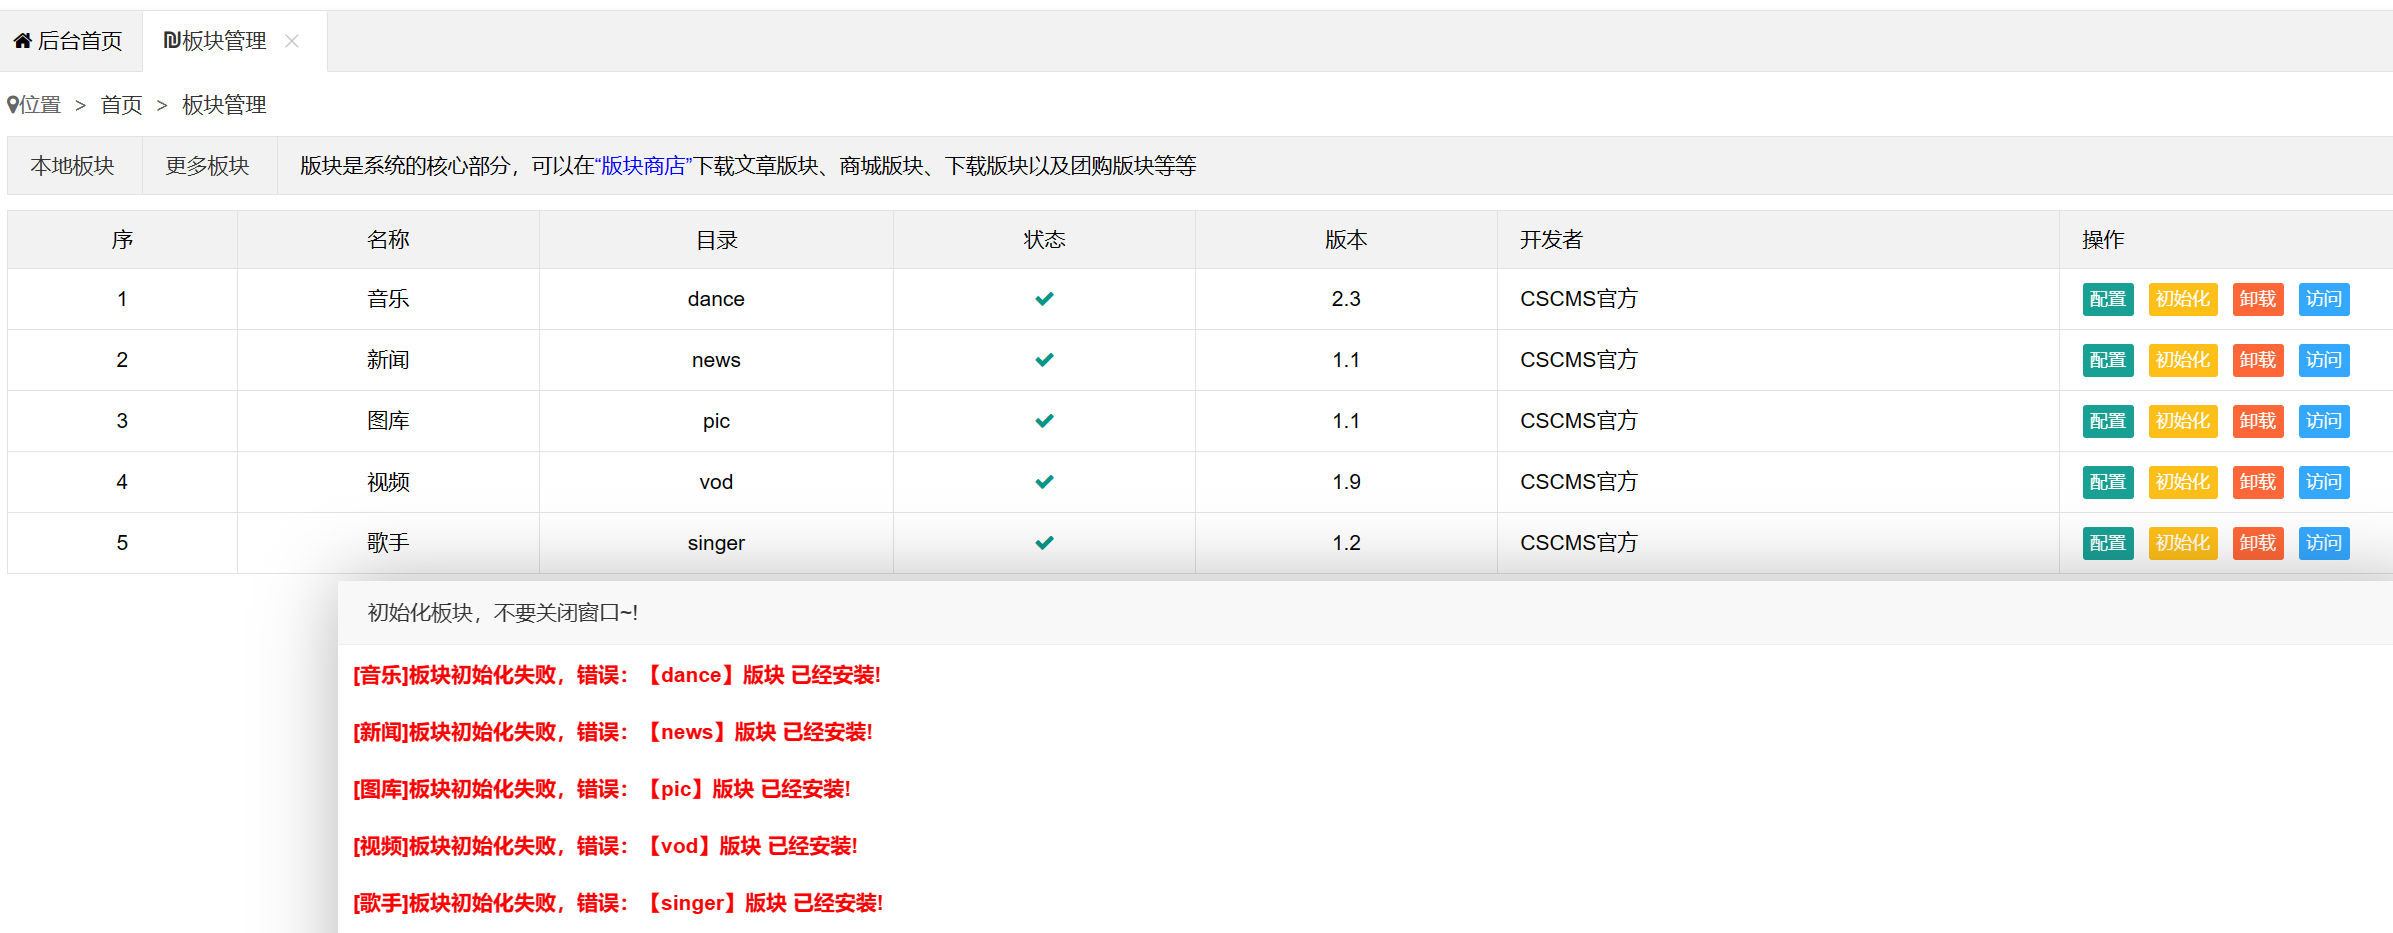Click the 名称 column header
The width and height of the screenshot is (2393, 933).
pos(388,240)
